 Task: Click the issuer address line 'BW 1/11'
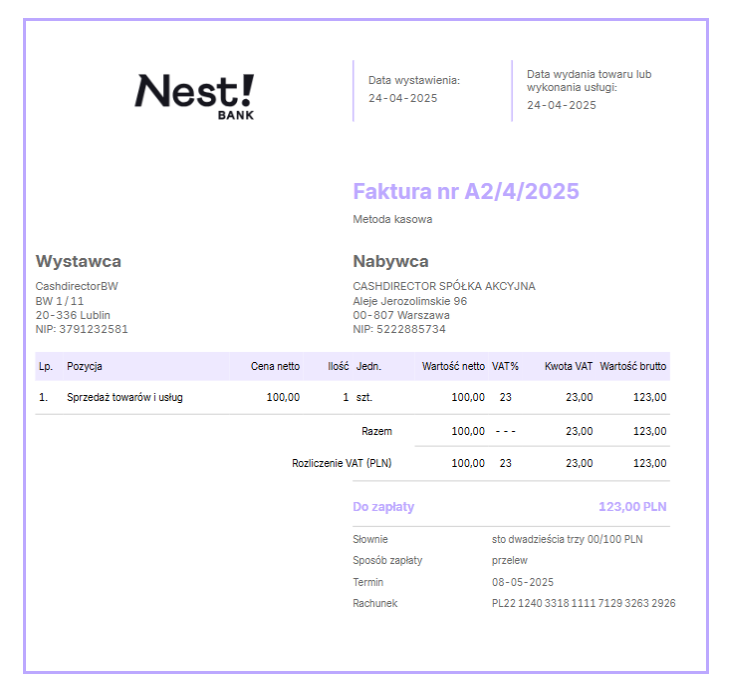coord(60,301)
